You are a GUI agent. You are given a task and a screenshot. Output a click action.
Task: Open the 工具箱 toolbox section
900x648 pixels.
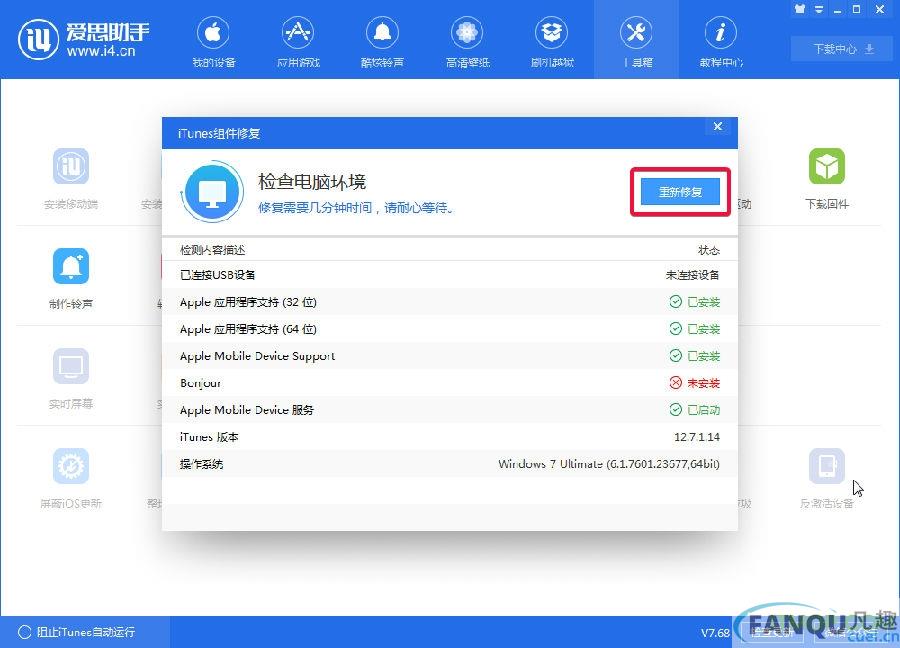click(637, 42)
